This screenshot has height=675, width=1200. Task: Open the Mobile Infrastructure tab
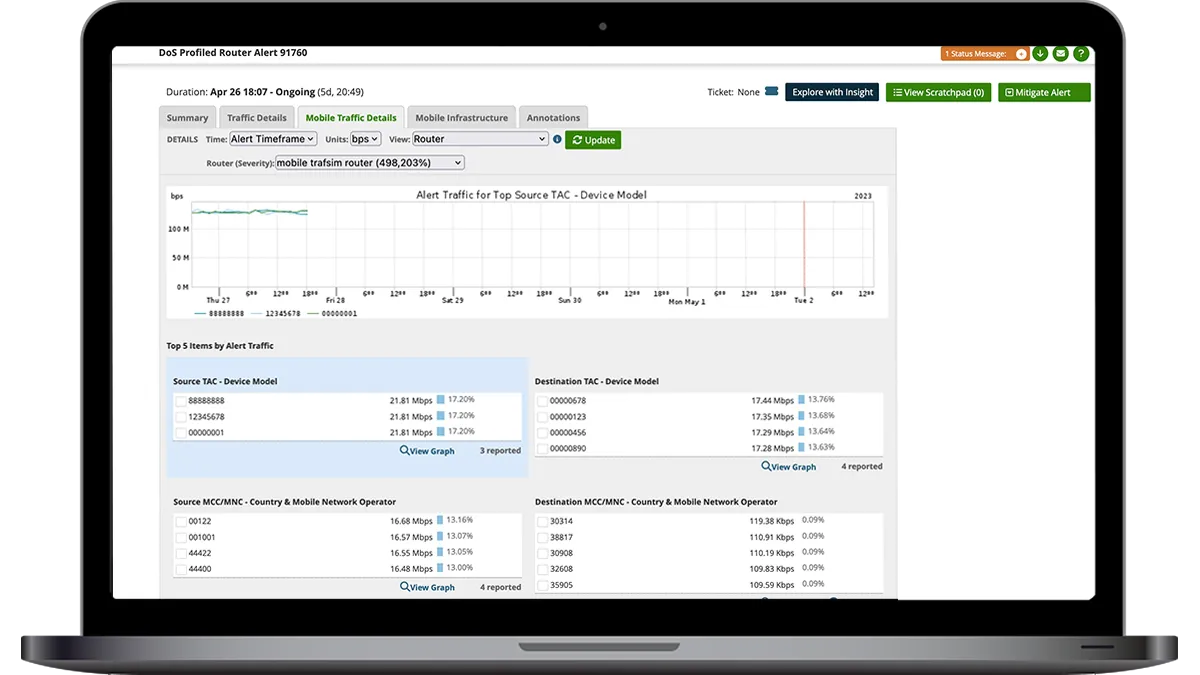pos(461,117)
